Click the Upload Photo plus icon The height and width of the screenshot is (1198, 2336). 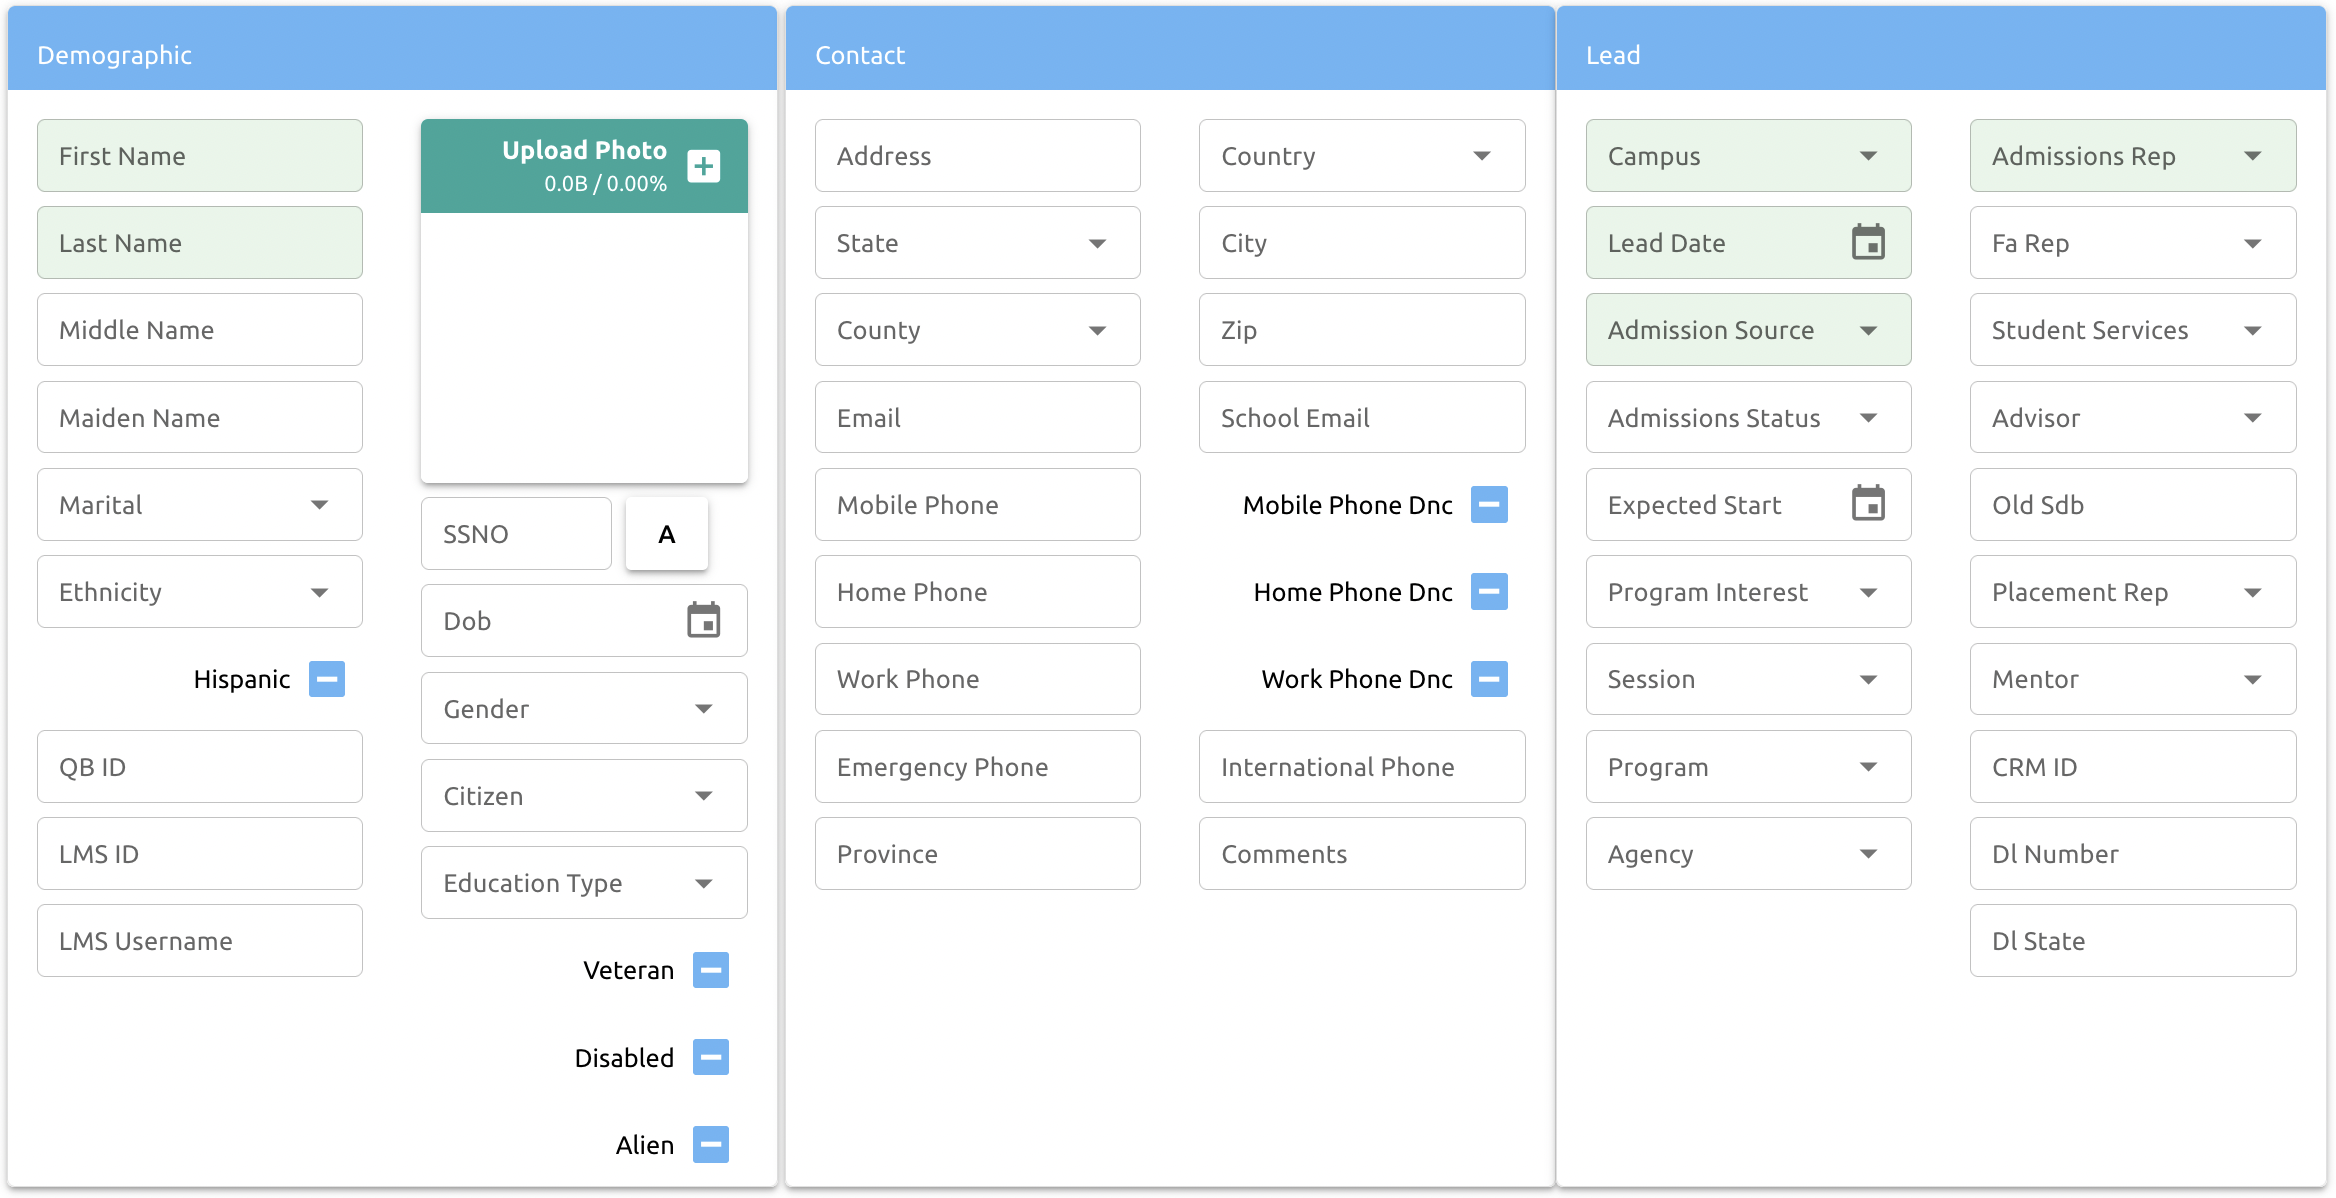coord(704,166)
